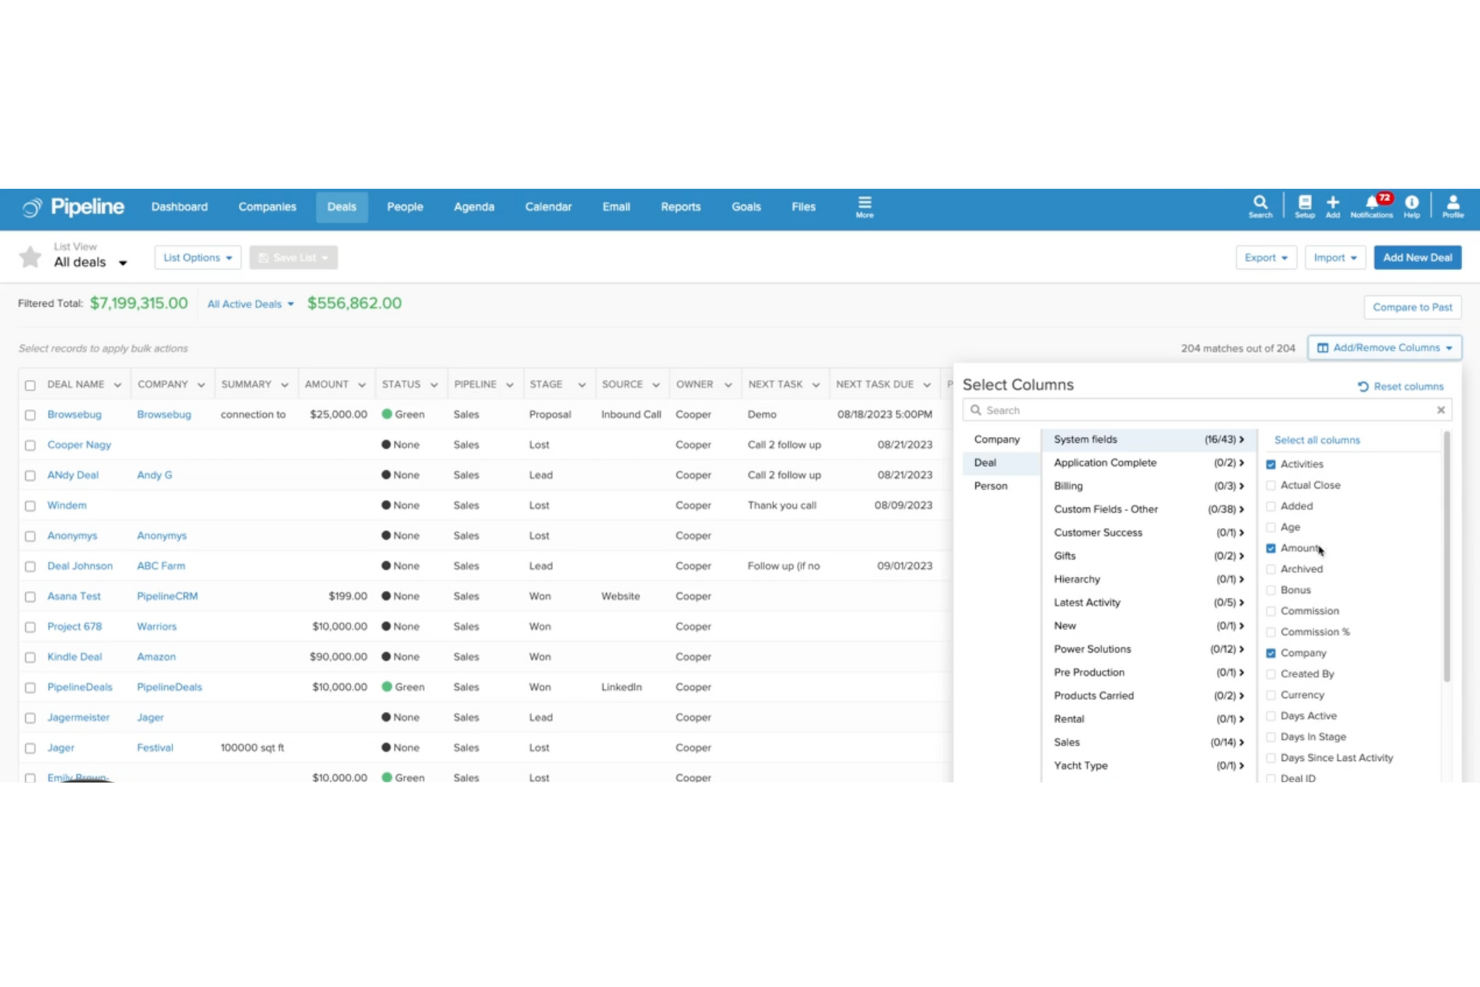Screen dimensions: 1480x987
Task: Open the AMOUNT column header arrow
Action: pyautogui.click(x=361, y=385)
